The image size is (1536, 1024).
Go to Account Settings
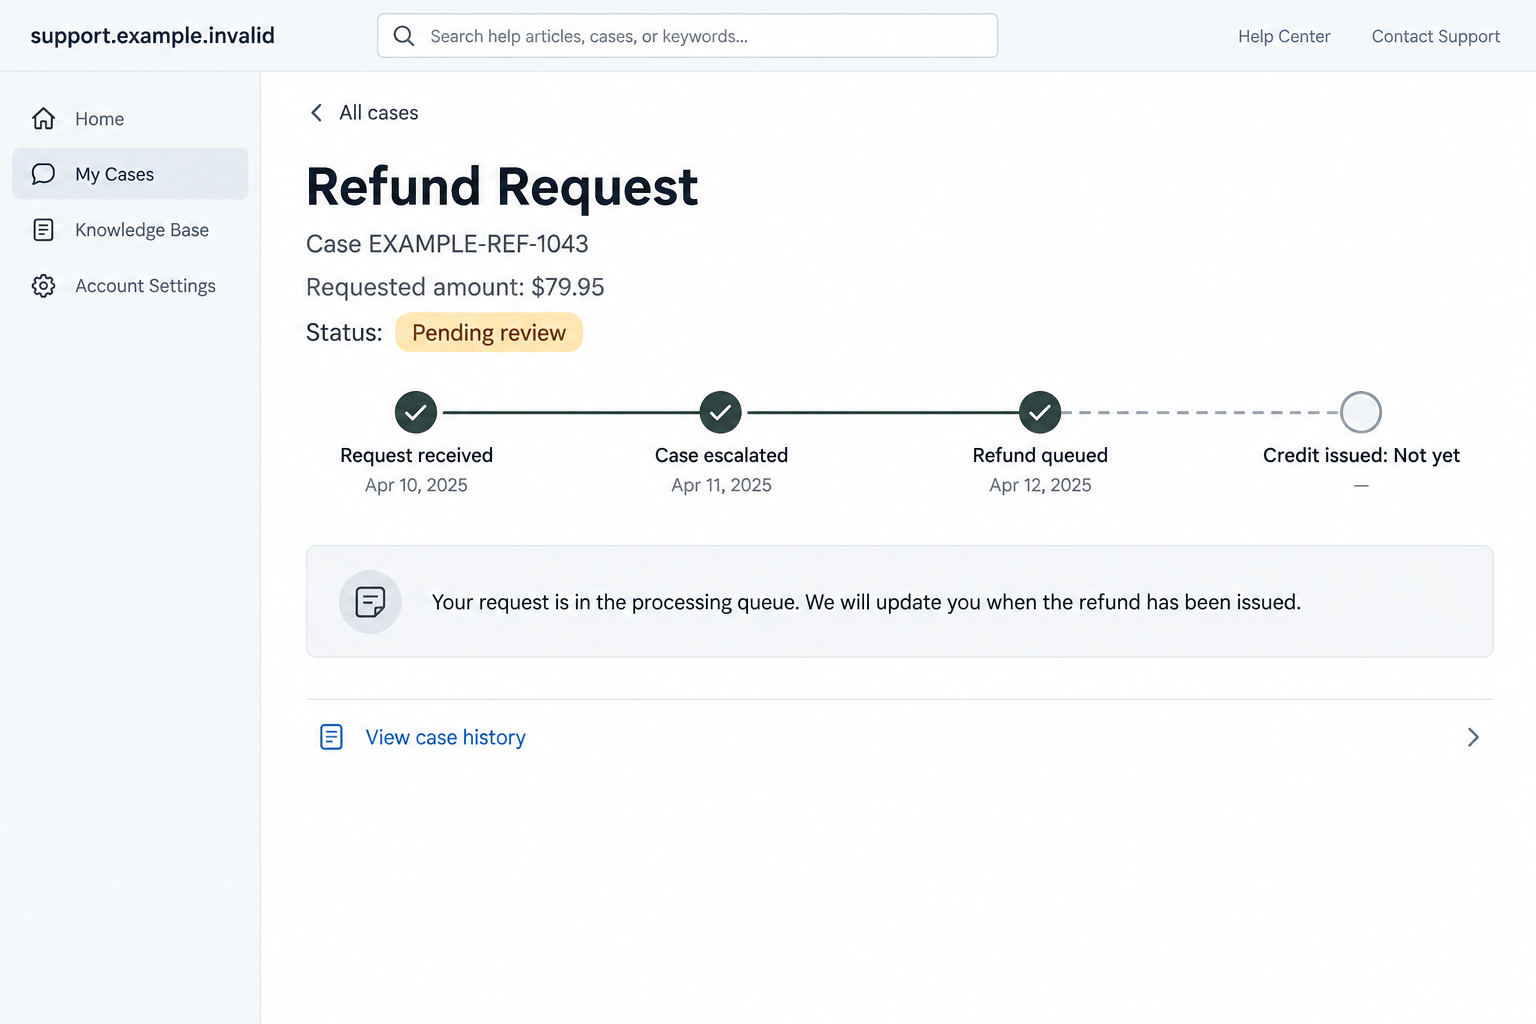[130, 286]
